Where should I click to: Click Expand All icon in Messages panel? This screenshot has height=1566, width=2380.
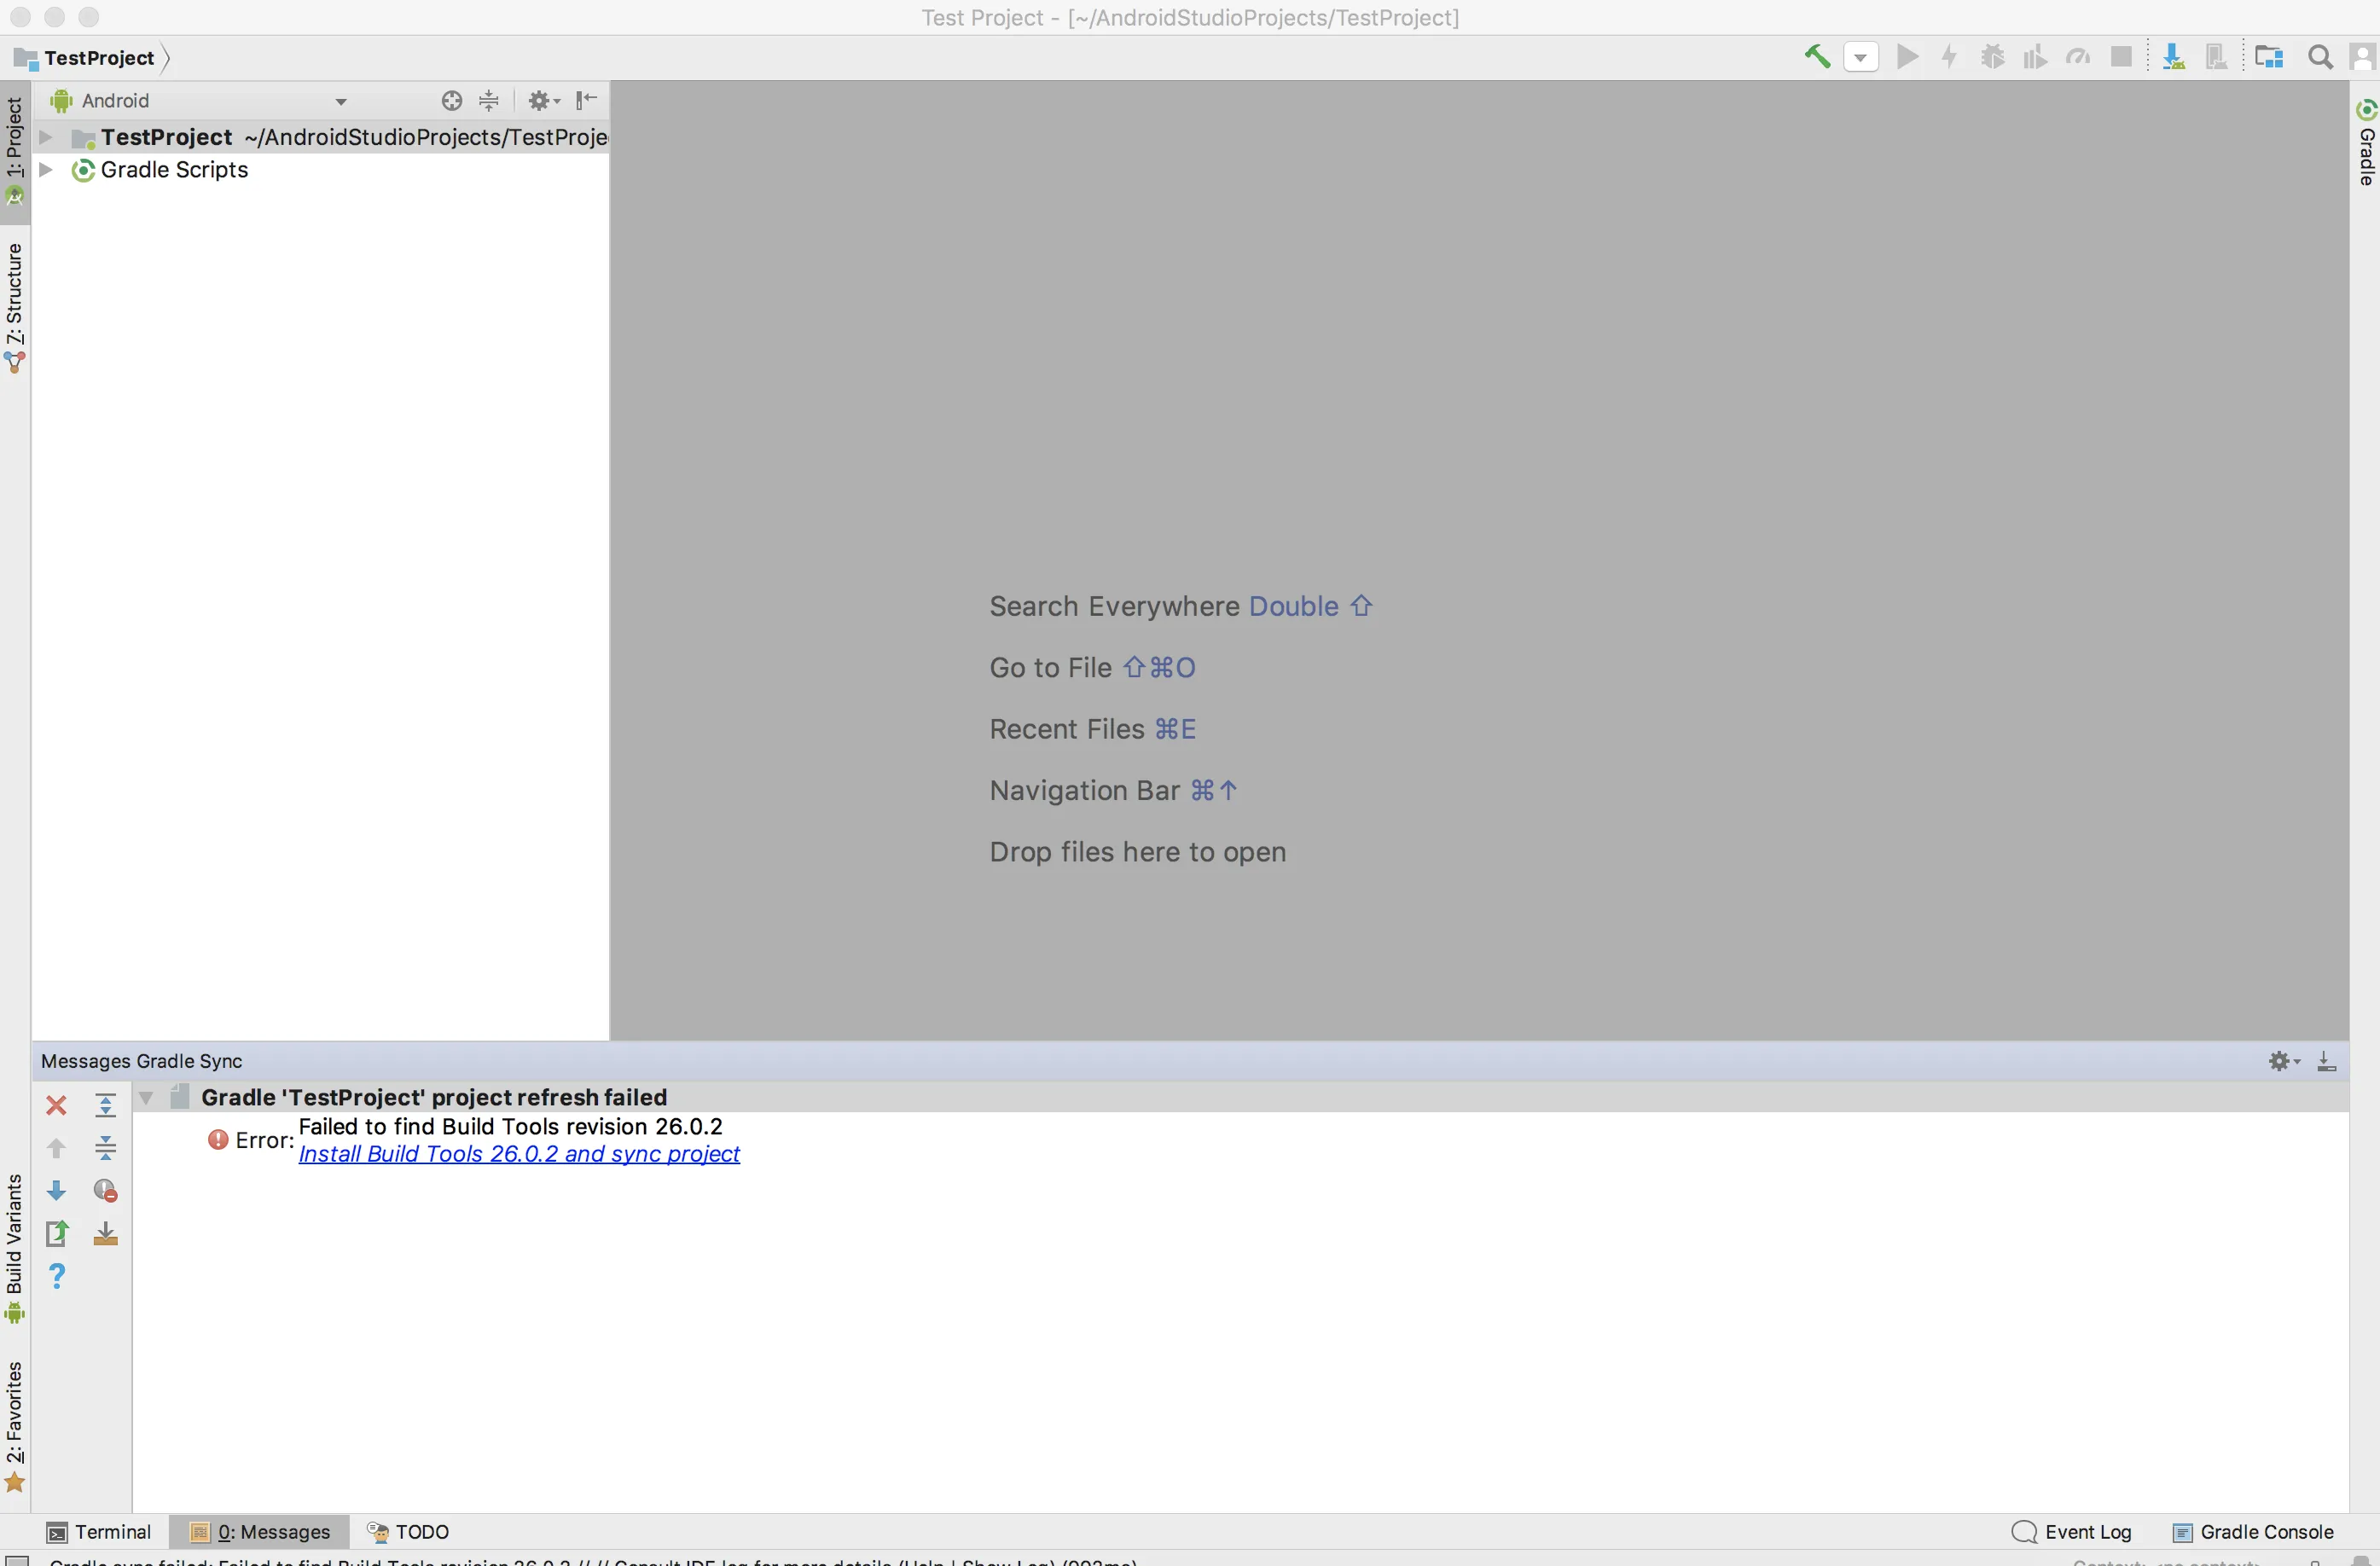click(x=105, y=1105)
